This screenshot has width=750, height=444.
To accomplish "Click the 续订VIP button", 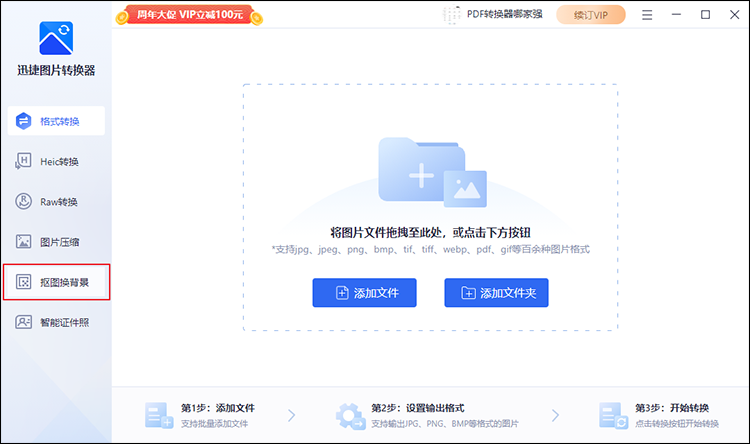I will 597,15.
